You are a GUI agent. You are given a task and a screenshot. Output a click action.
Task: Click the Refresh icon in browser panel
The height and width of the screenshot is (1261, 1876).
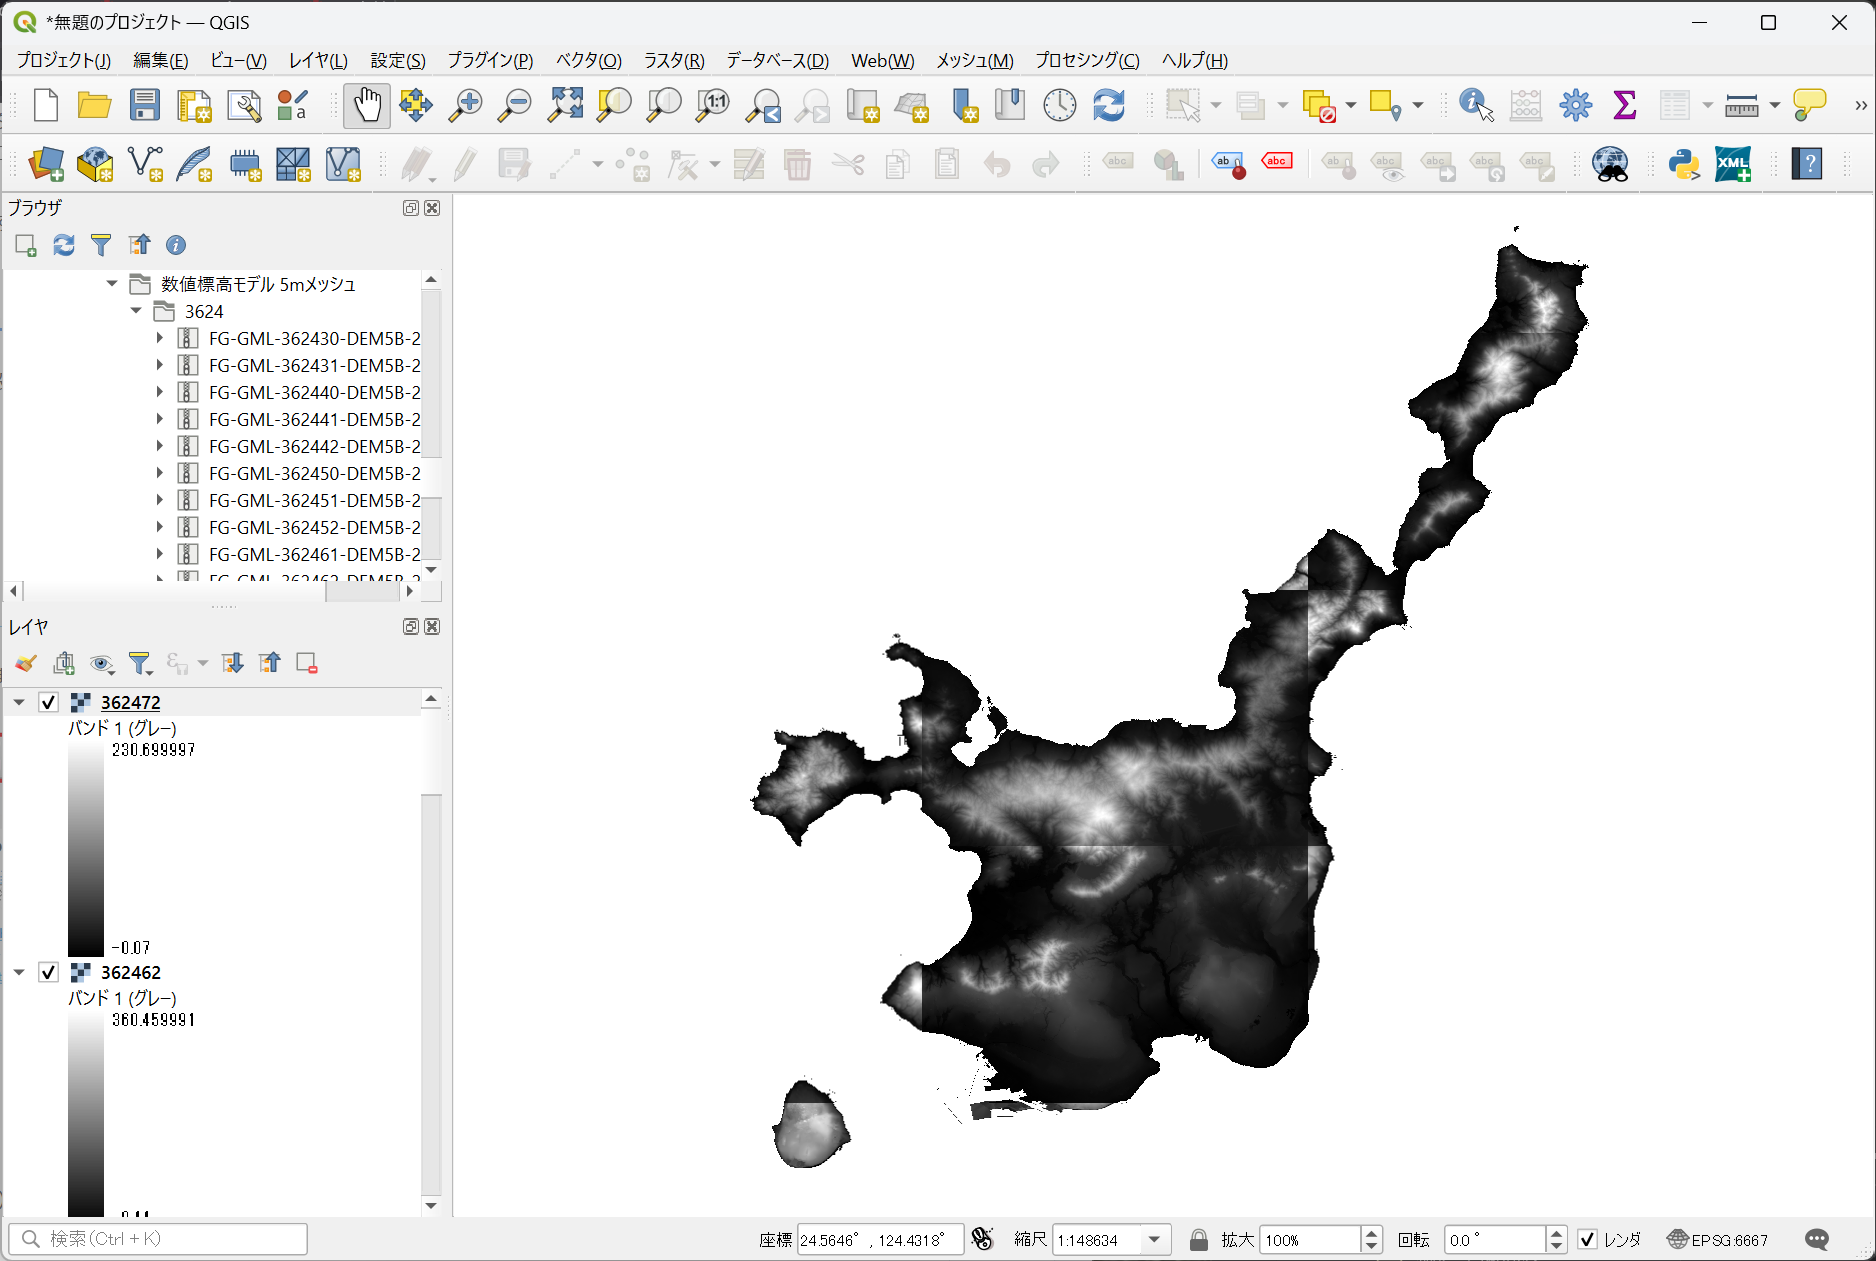coord(64,245)
